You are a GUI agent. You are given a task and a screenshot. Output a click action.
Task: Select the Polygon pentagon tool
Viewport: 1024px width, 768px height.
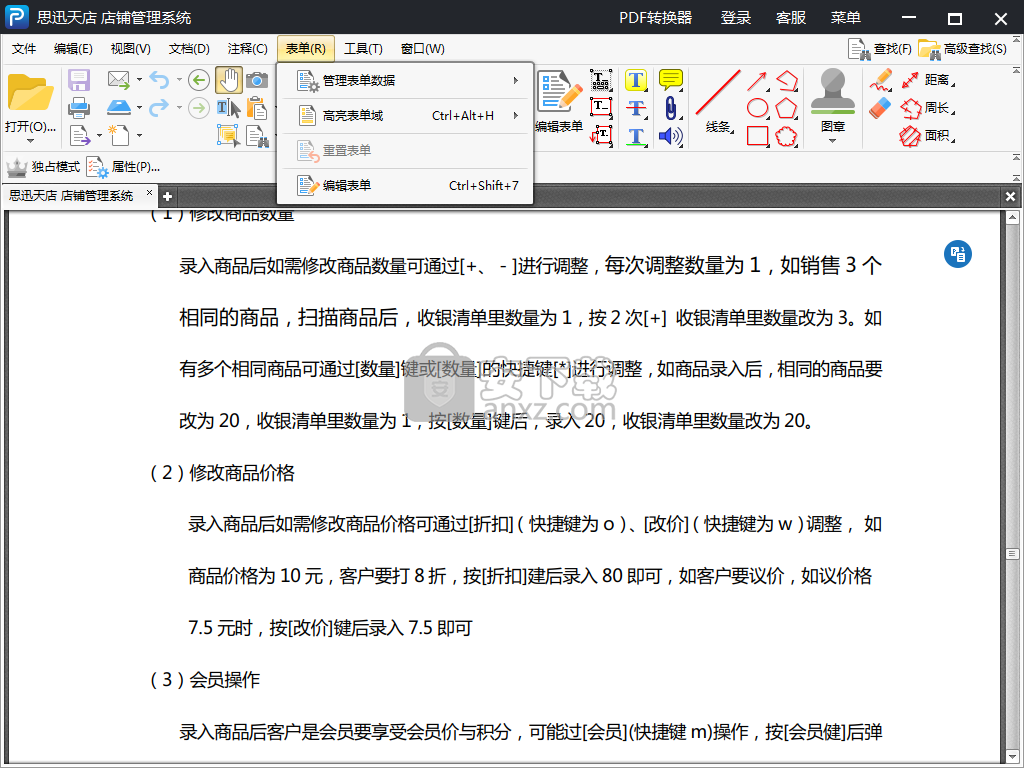click(x=786, y=108)
